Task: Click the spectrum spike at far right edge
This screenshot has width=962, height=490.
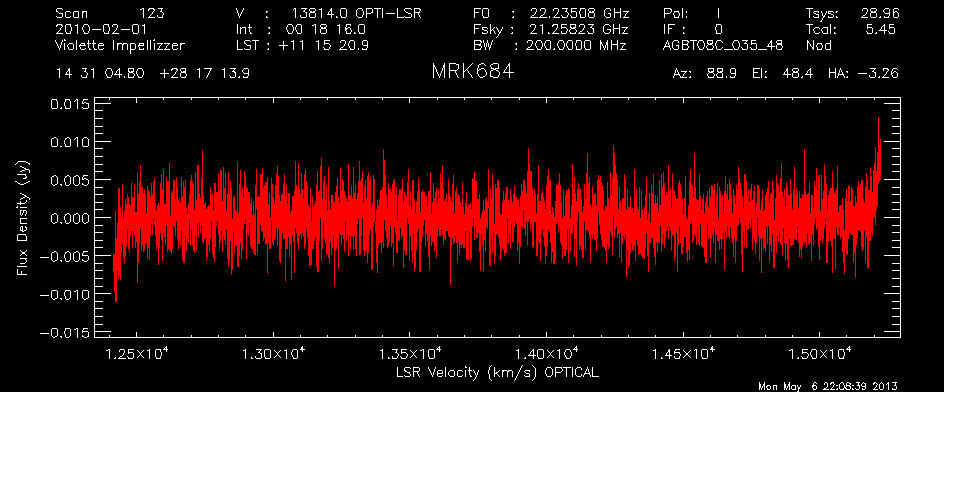Action: (879, 150)
